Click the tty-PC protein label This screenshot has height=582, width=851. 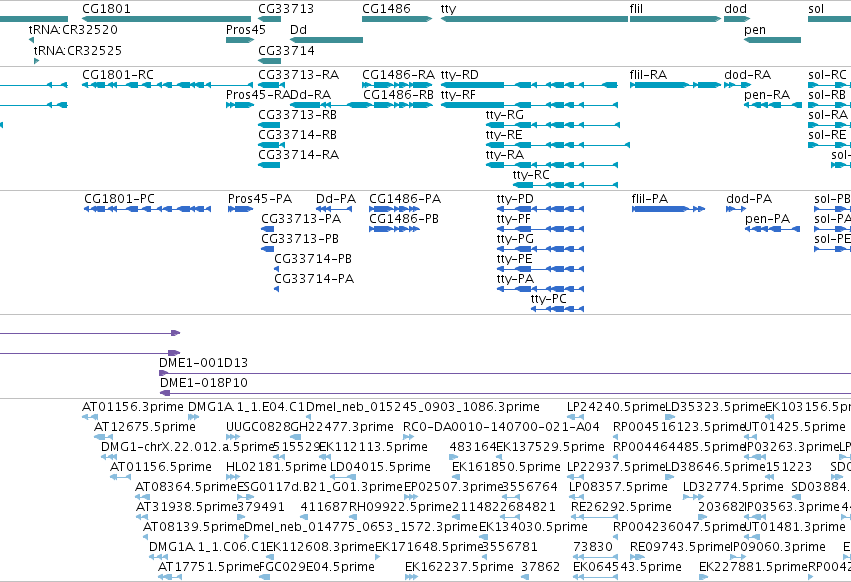point(549,299)
